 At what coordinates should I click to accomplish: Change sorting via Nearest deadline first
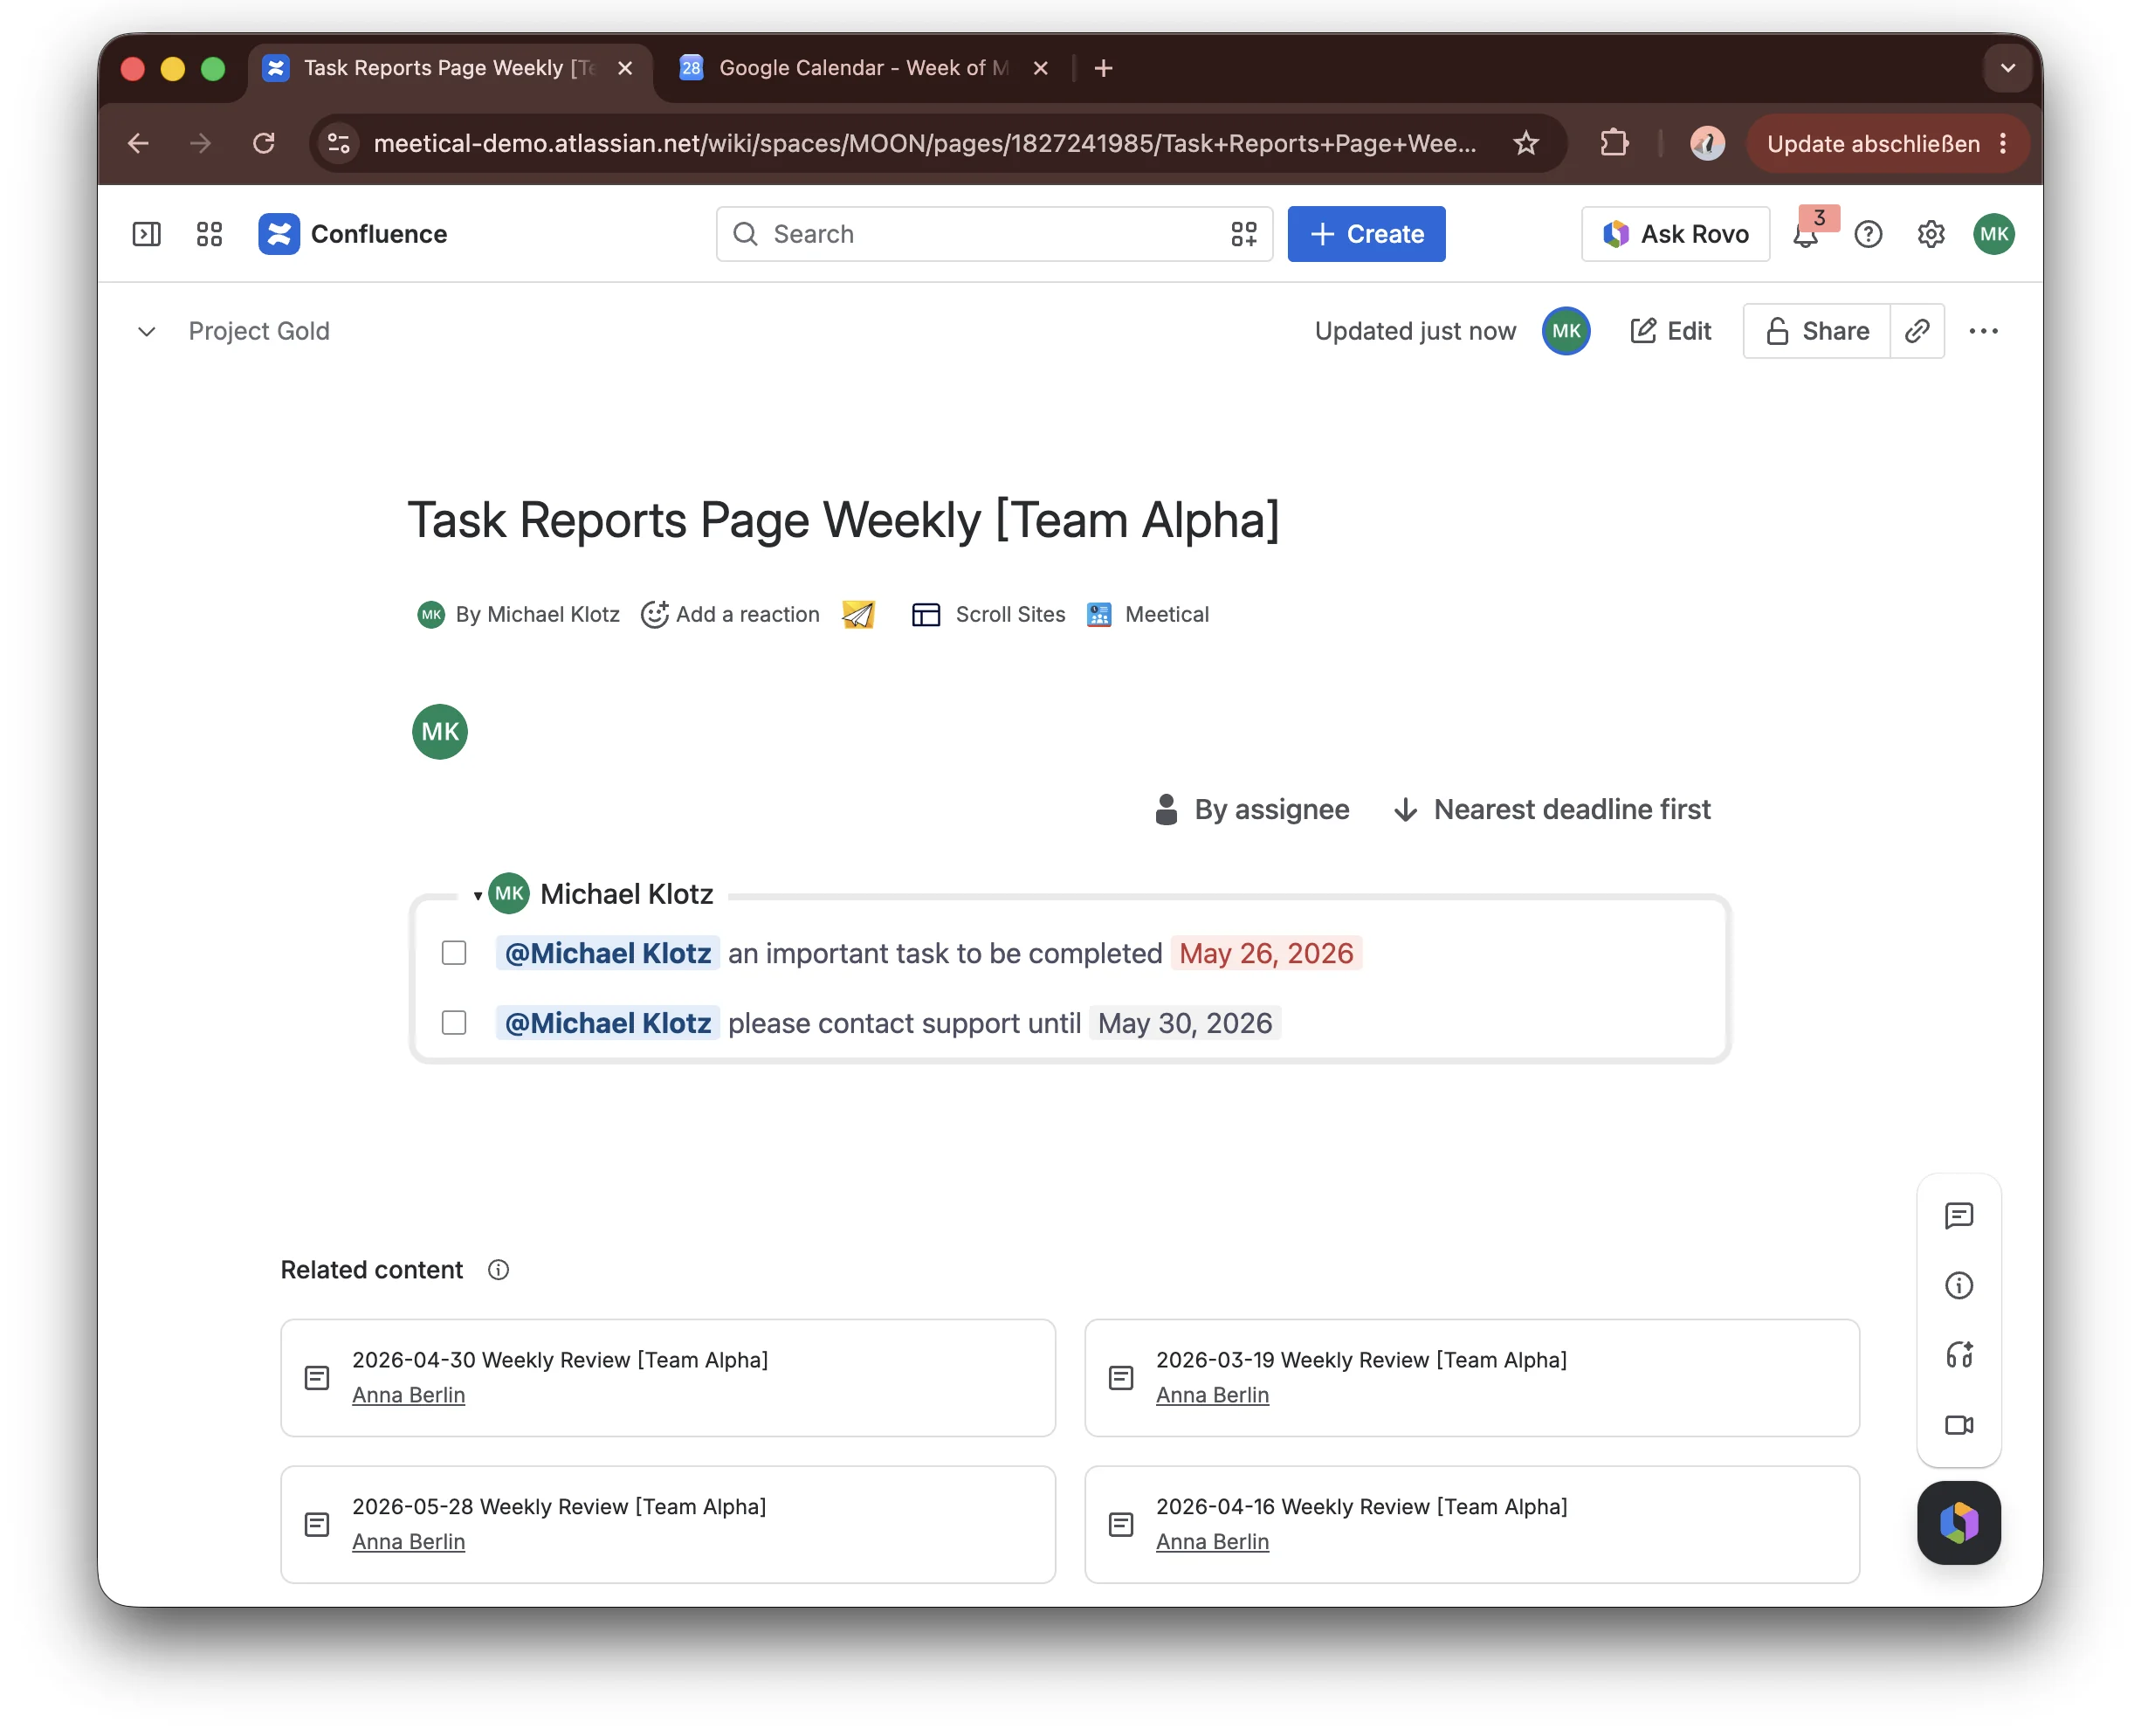(x=1552, y=809)
